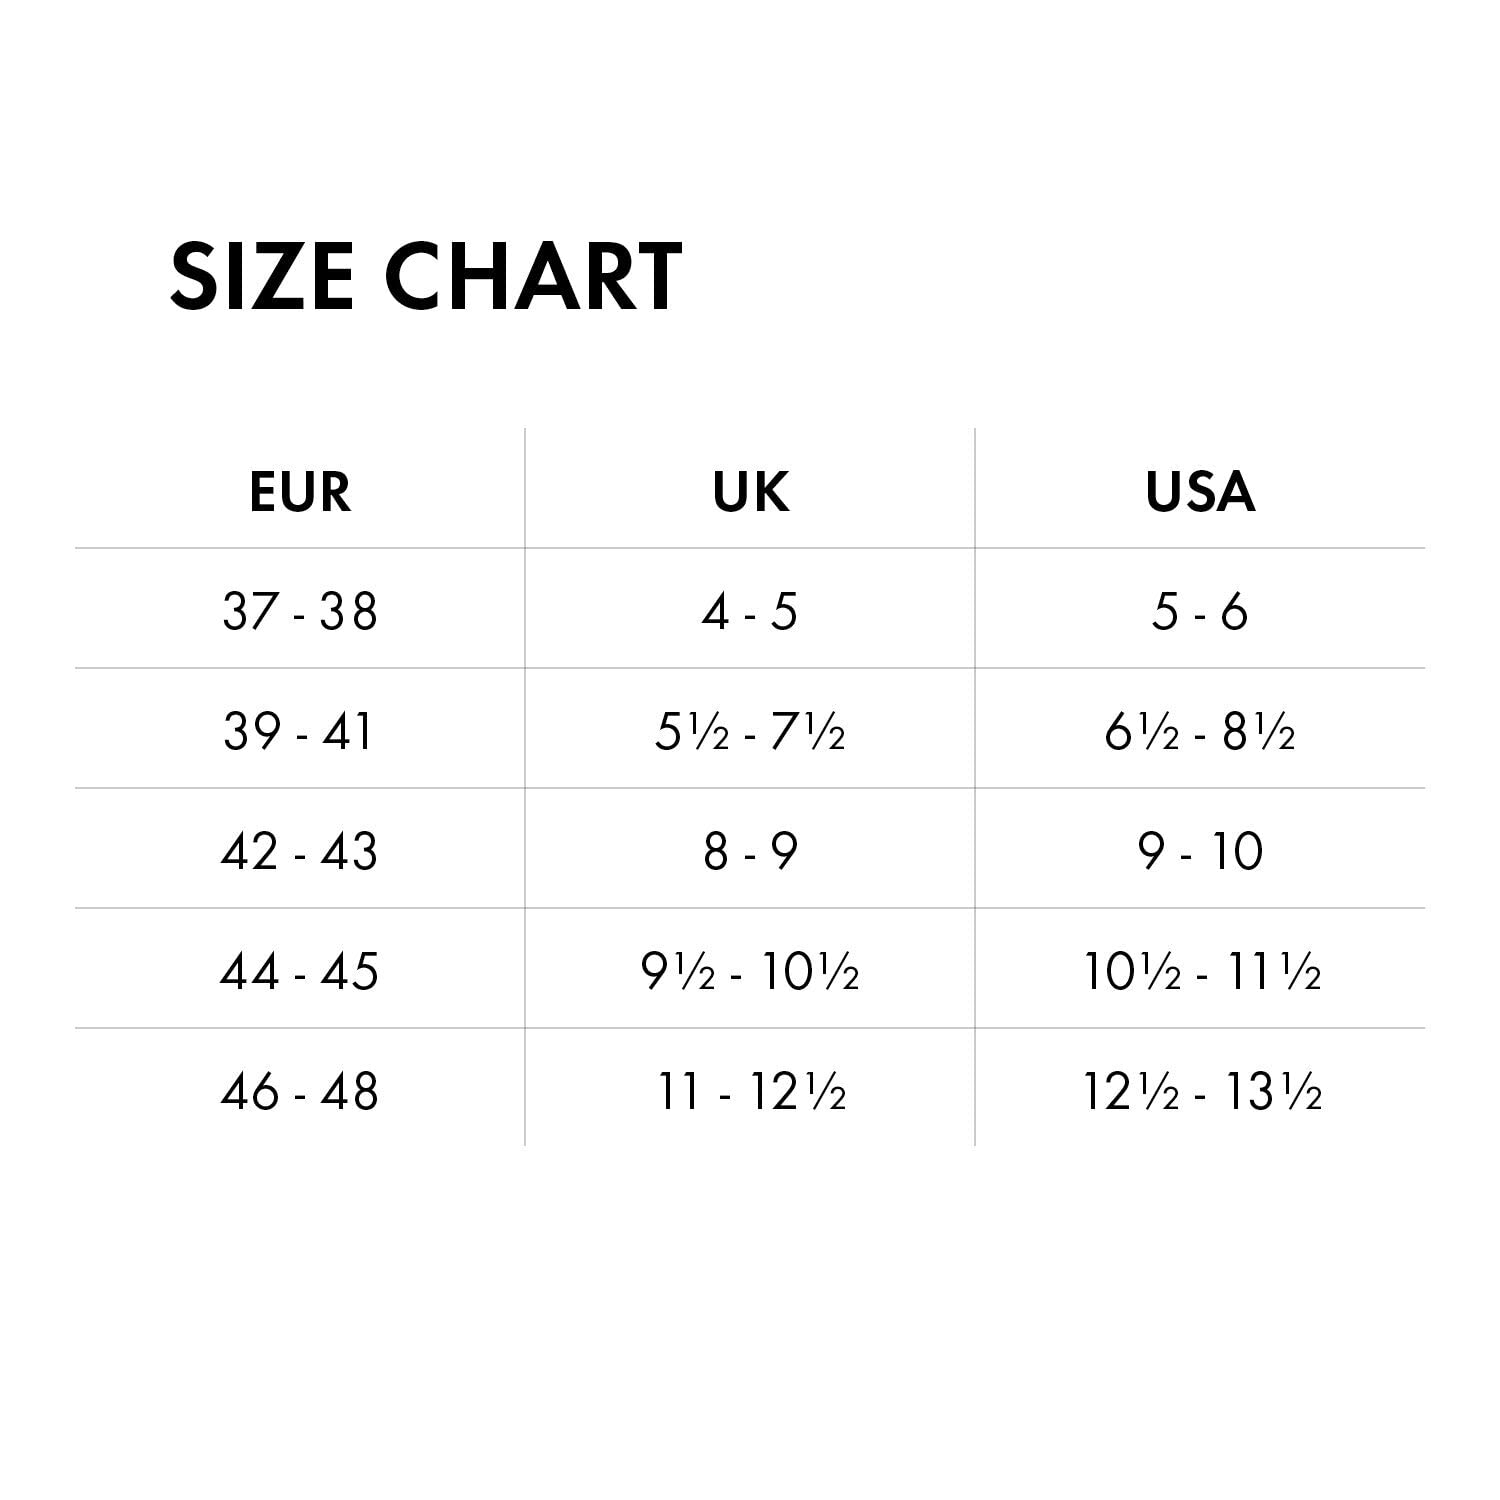Image resolution: width=1500 pixels, height=1500 pixels.
Task: Click the USA 5 - 6 cell
Action: pos(1200,610)
